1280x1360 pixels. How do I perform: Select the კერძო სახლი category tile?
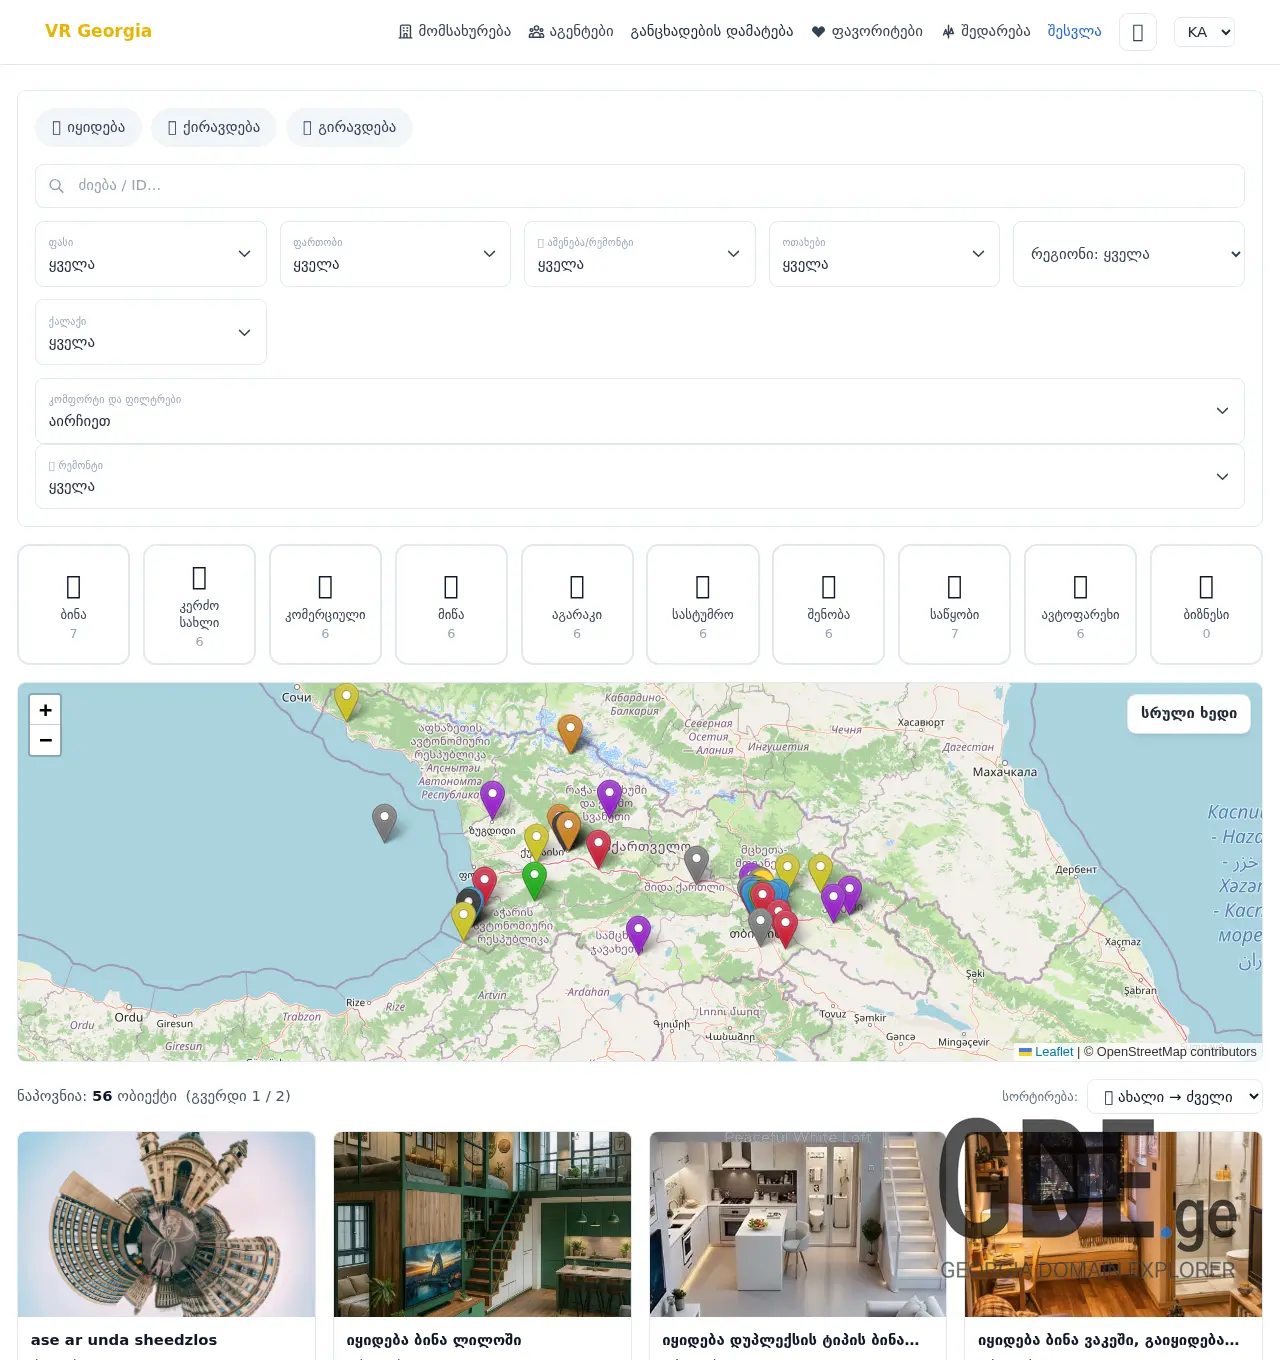point(199,604)
